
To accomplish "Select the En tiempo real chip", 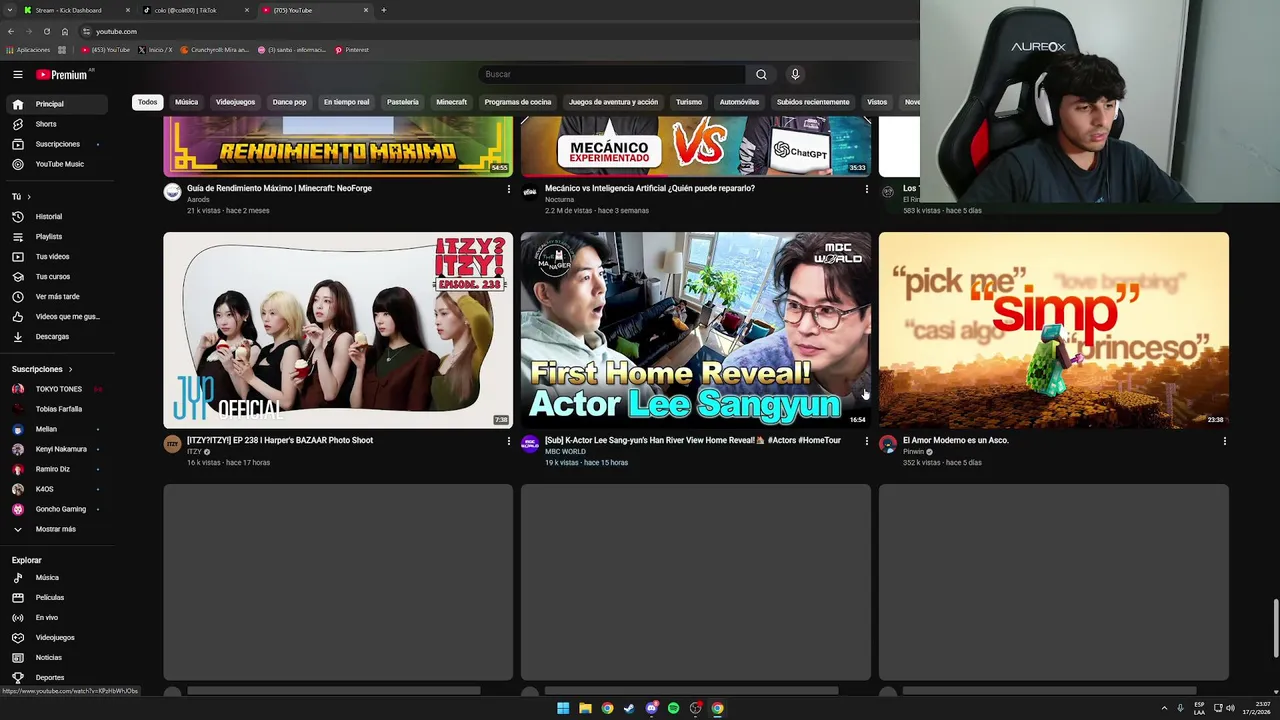I will coord(346,102).
